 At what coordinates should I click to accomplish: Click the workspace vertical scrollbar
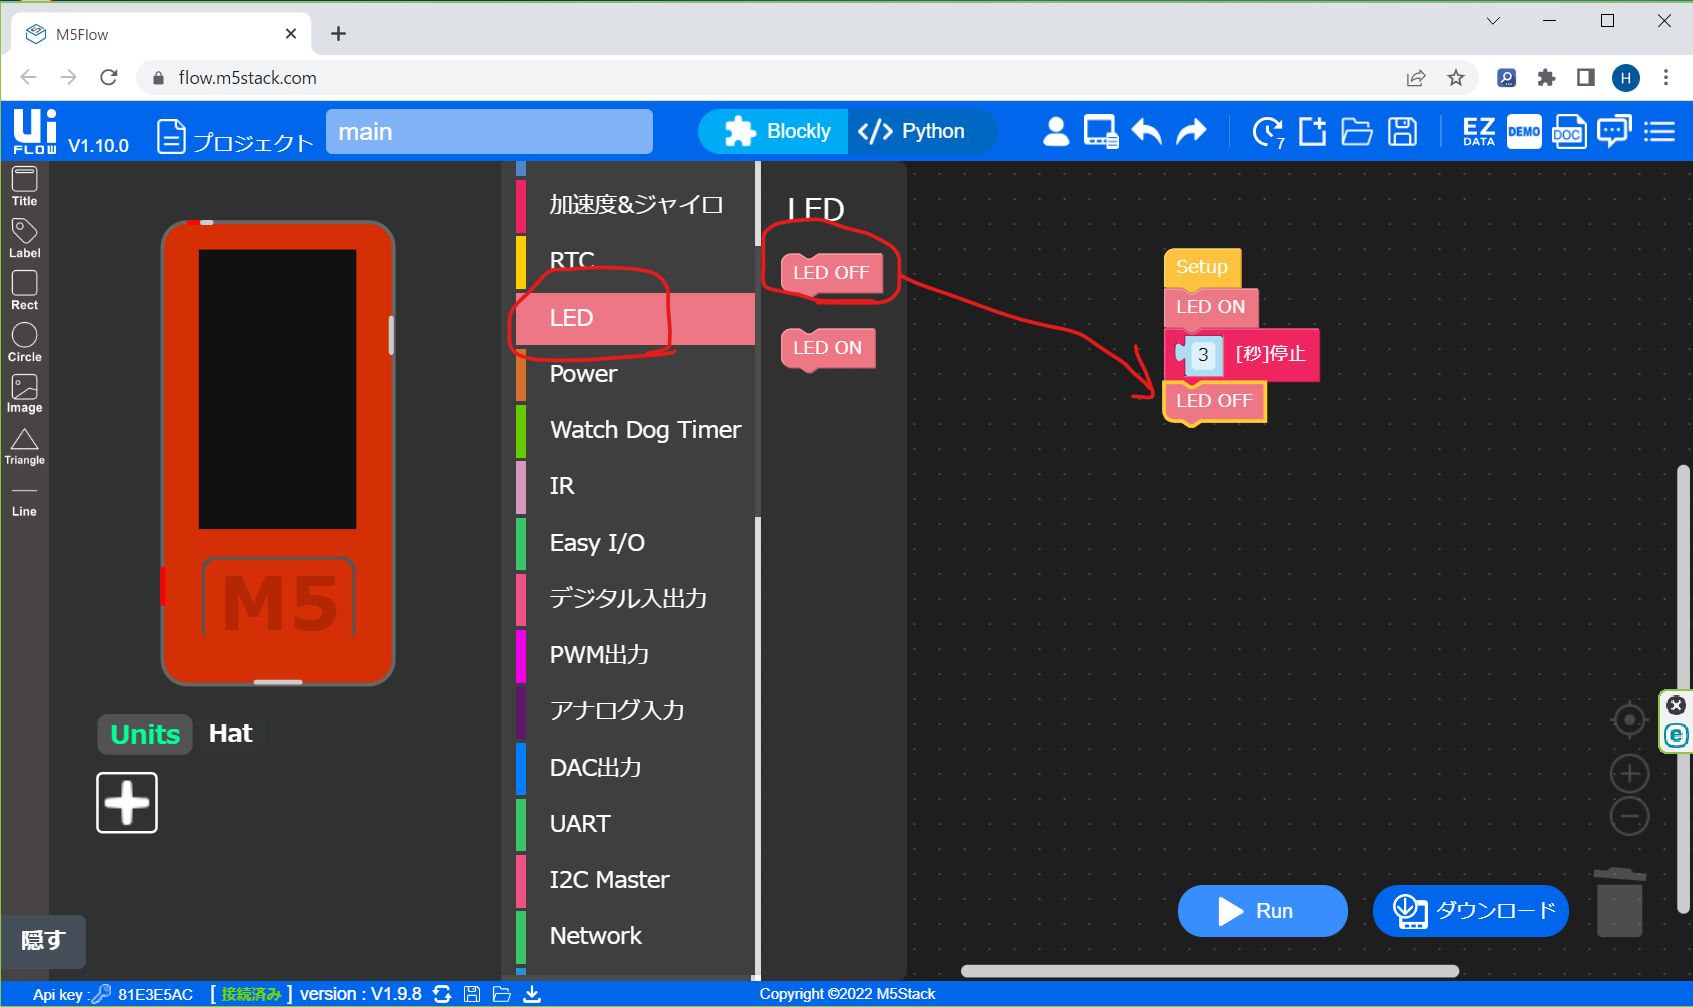coord(1683,688)
